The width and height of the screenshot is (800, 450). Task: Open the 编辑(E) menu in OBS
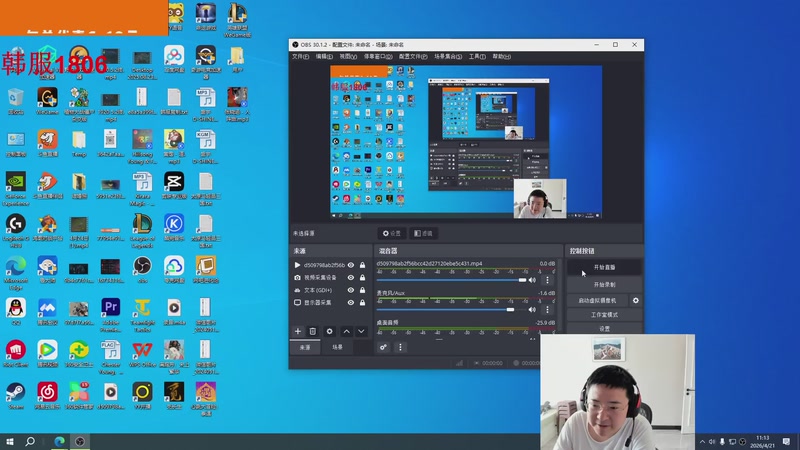[324, 57]
